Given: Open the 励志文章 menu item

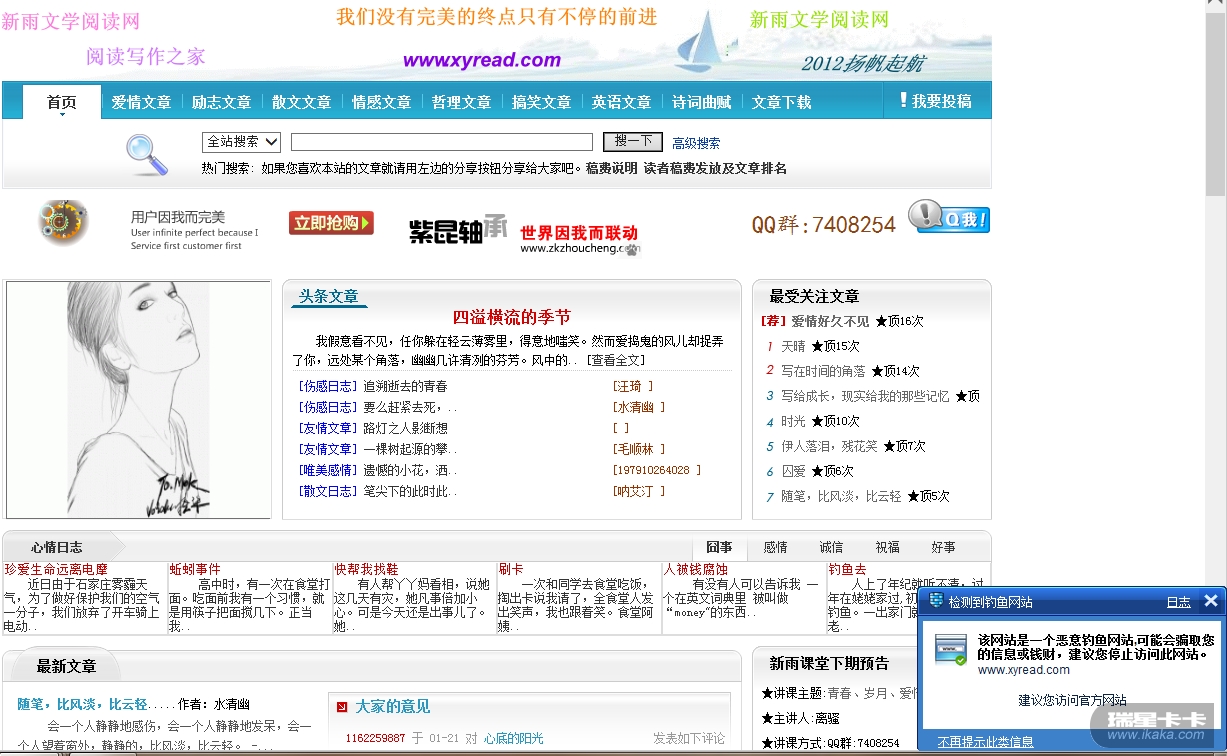Looking at the screenshot, I should click(221, 102).
